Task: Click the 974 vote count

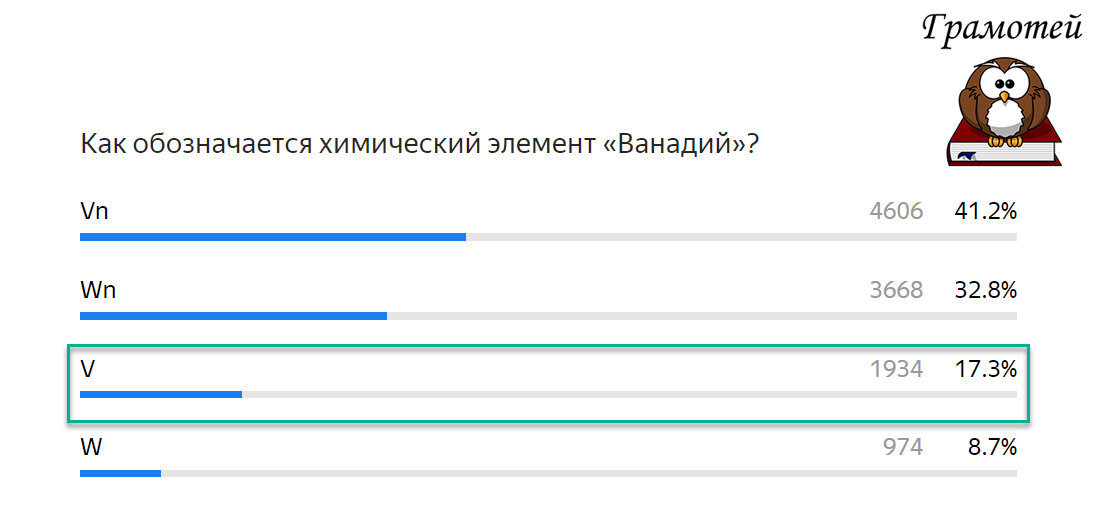Action: pyautogui.click(x=903, y=448)
